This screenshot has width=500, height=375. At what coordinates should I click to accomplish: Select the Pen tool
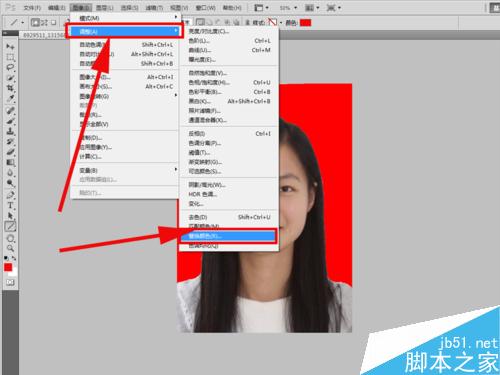tap(10, 195)
